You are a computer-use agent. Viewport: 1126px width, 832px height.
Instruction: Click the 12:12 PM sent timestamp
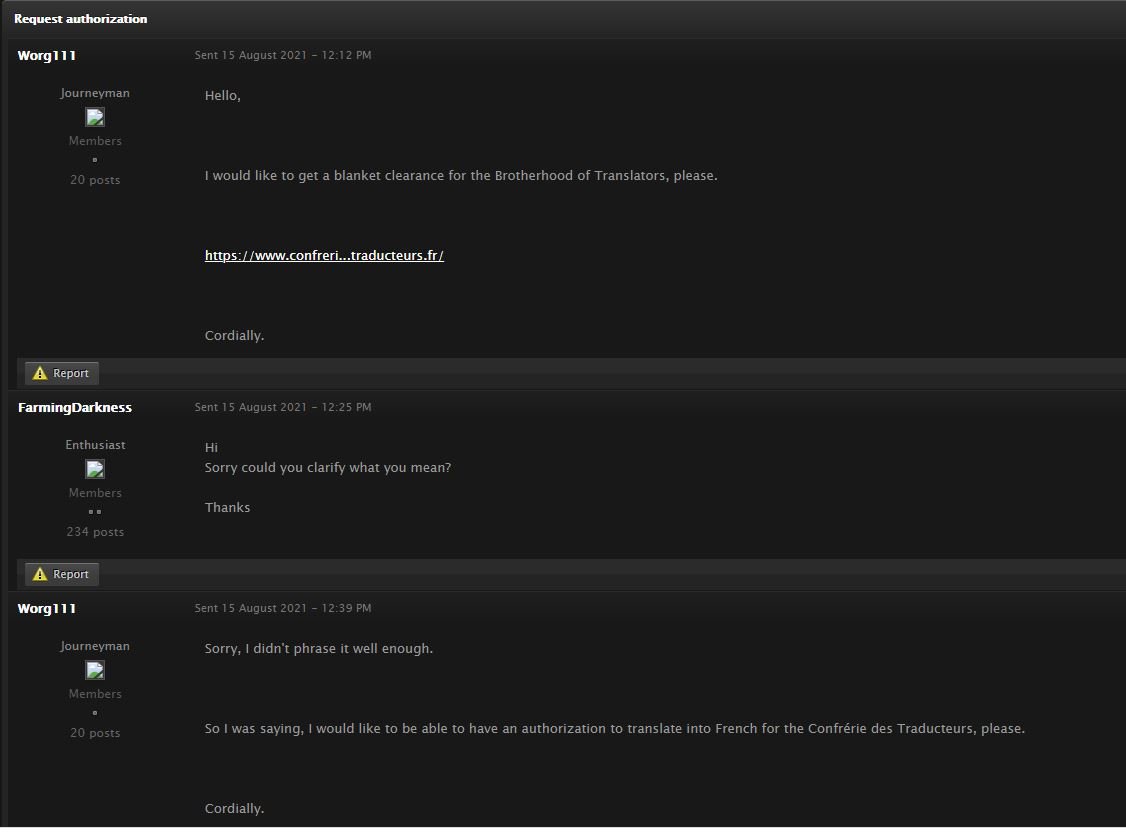tap(283, 56)
